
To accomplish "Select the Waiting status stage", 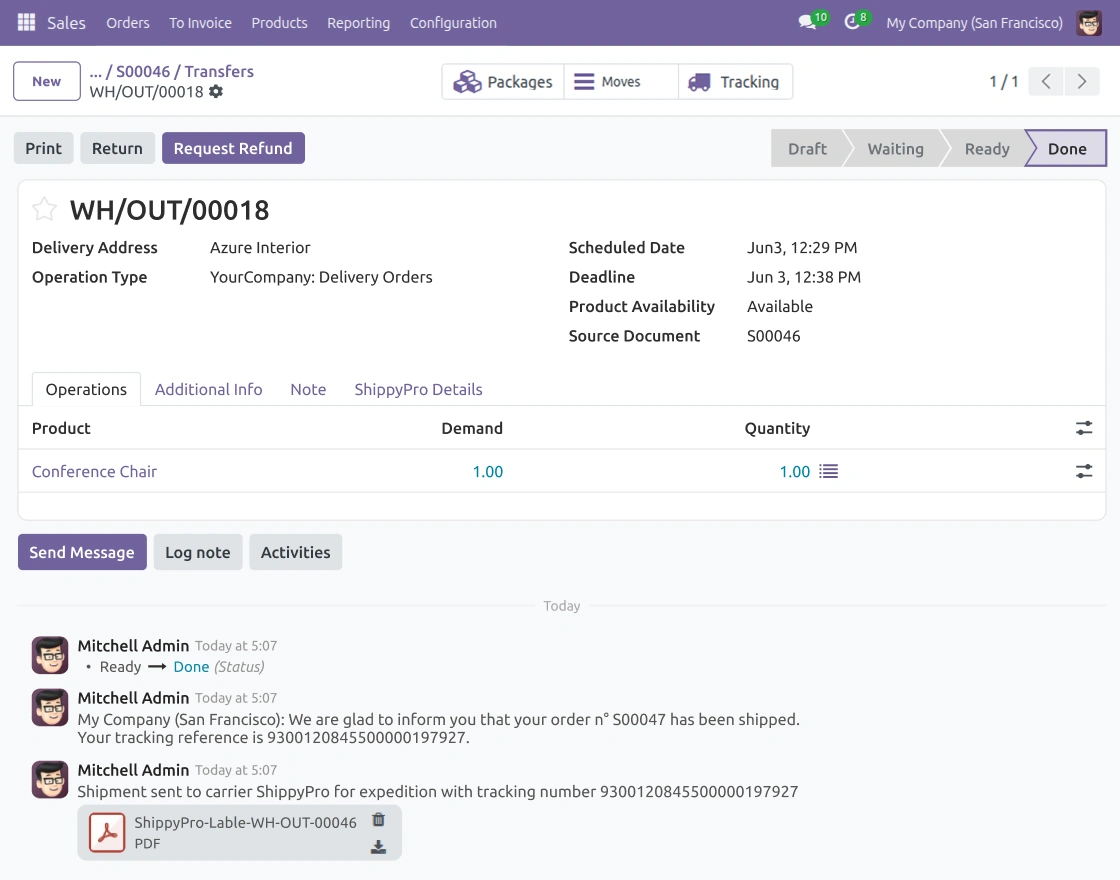I will coord(895,149).
